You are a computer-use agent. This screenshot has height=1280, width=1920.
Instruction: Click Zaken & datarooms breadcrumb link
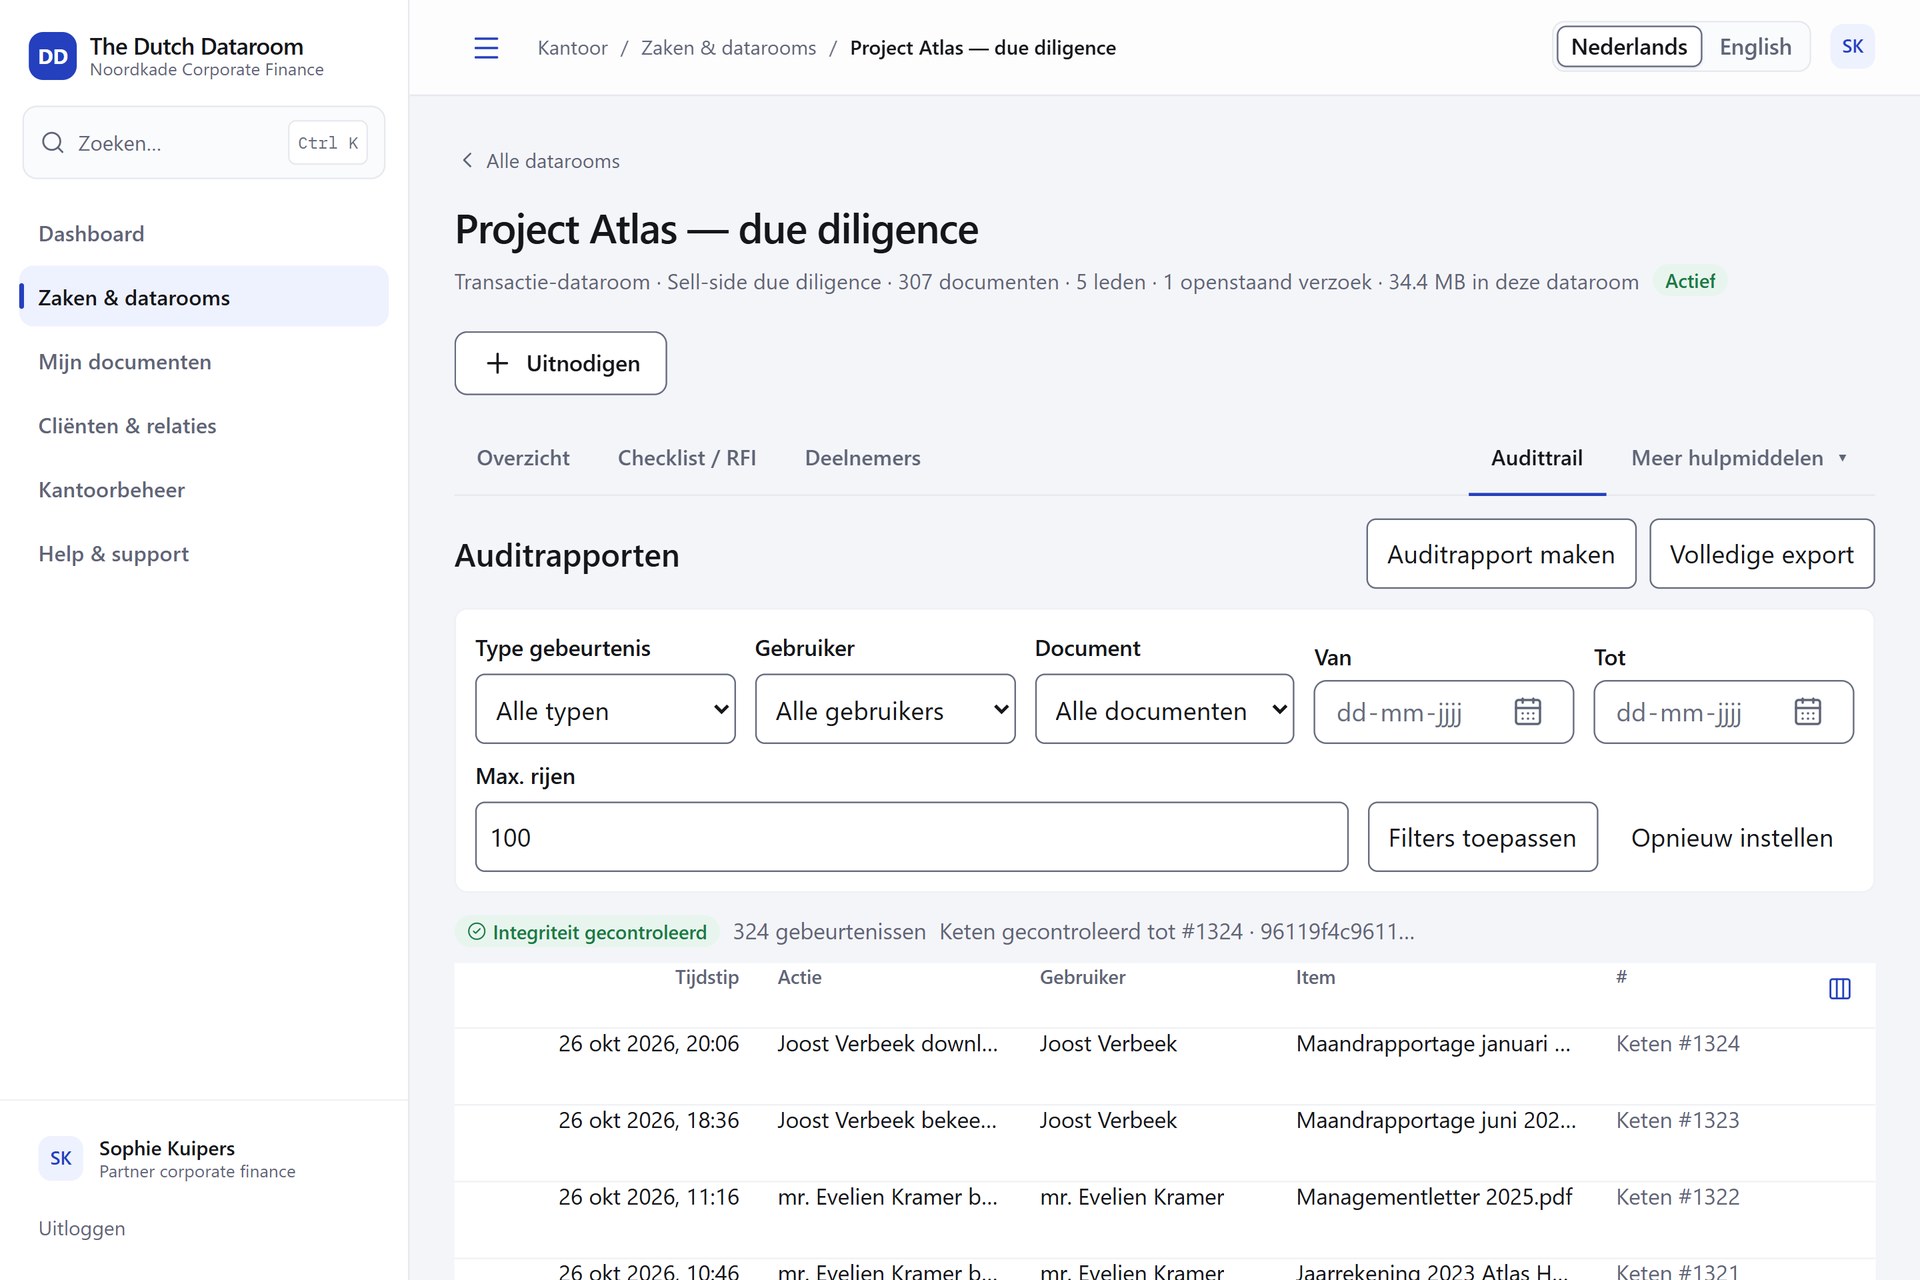click(728, 48)
